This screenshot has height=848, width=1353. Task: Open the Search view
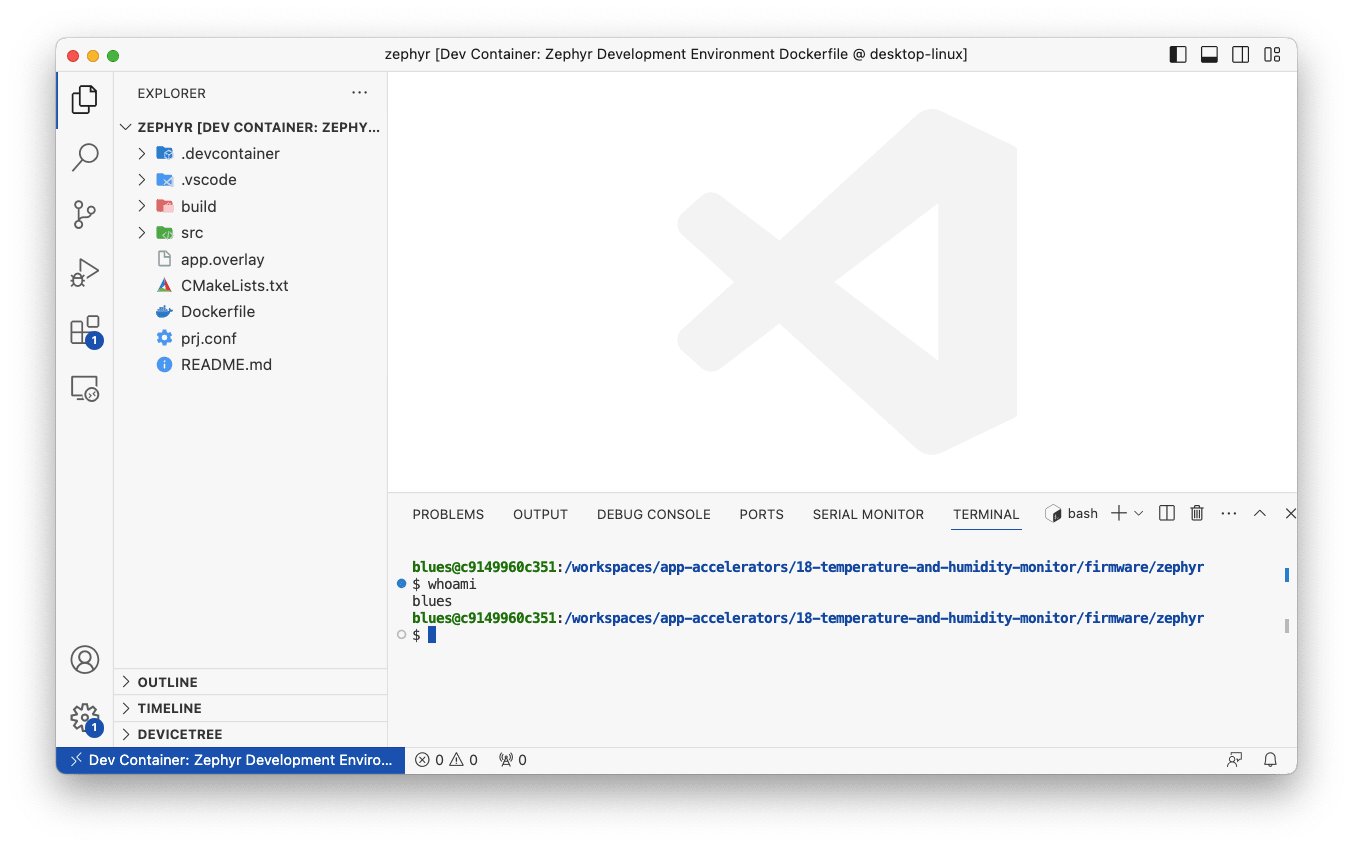85,157
